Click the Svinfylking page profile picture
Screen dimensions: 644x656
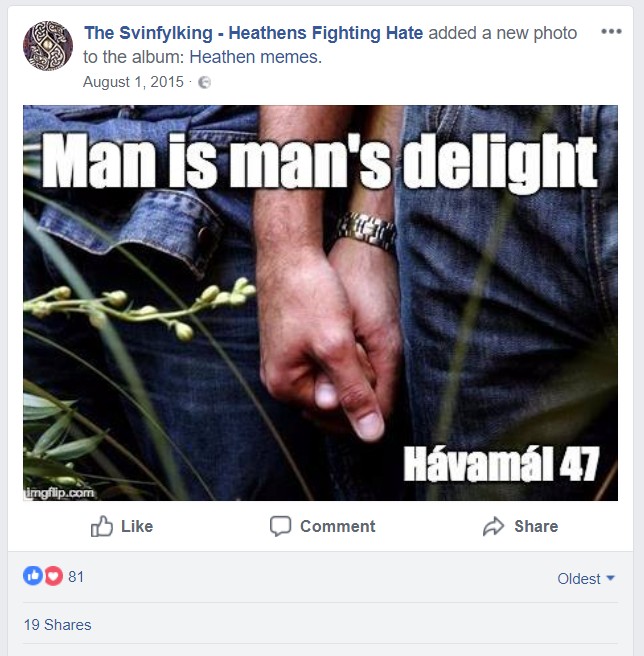[48, 46]
